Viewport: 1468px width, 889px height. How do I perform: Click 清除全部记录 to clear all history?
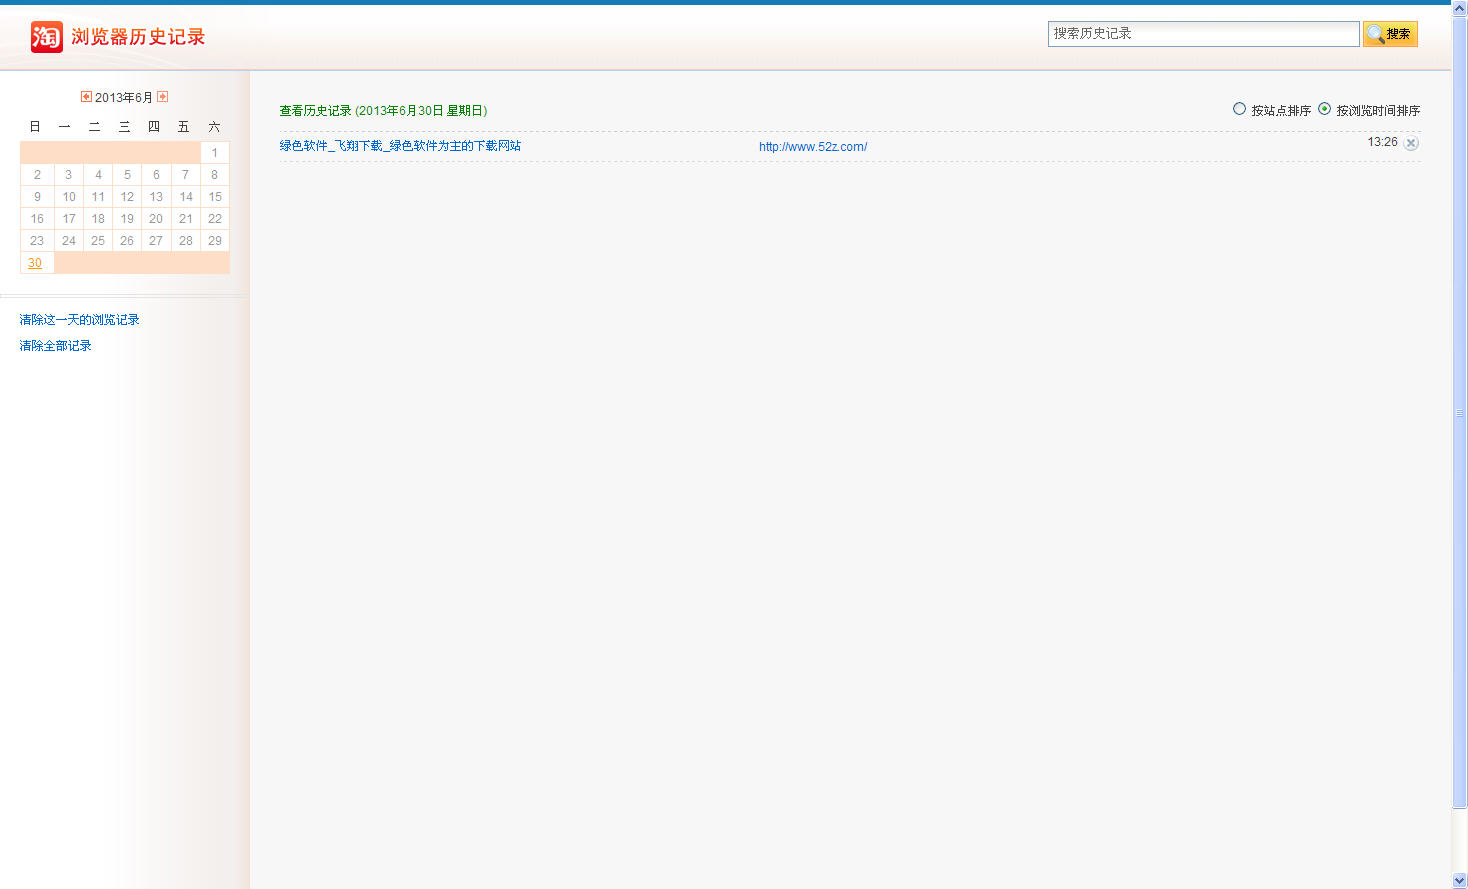click(x=55, y=346)
